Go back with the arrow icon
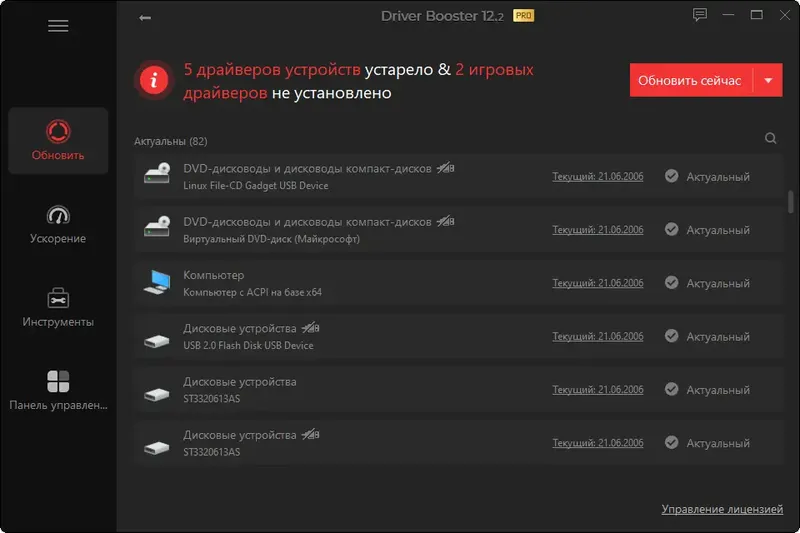The image size is (800, 533). point(145,18)
